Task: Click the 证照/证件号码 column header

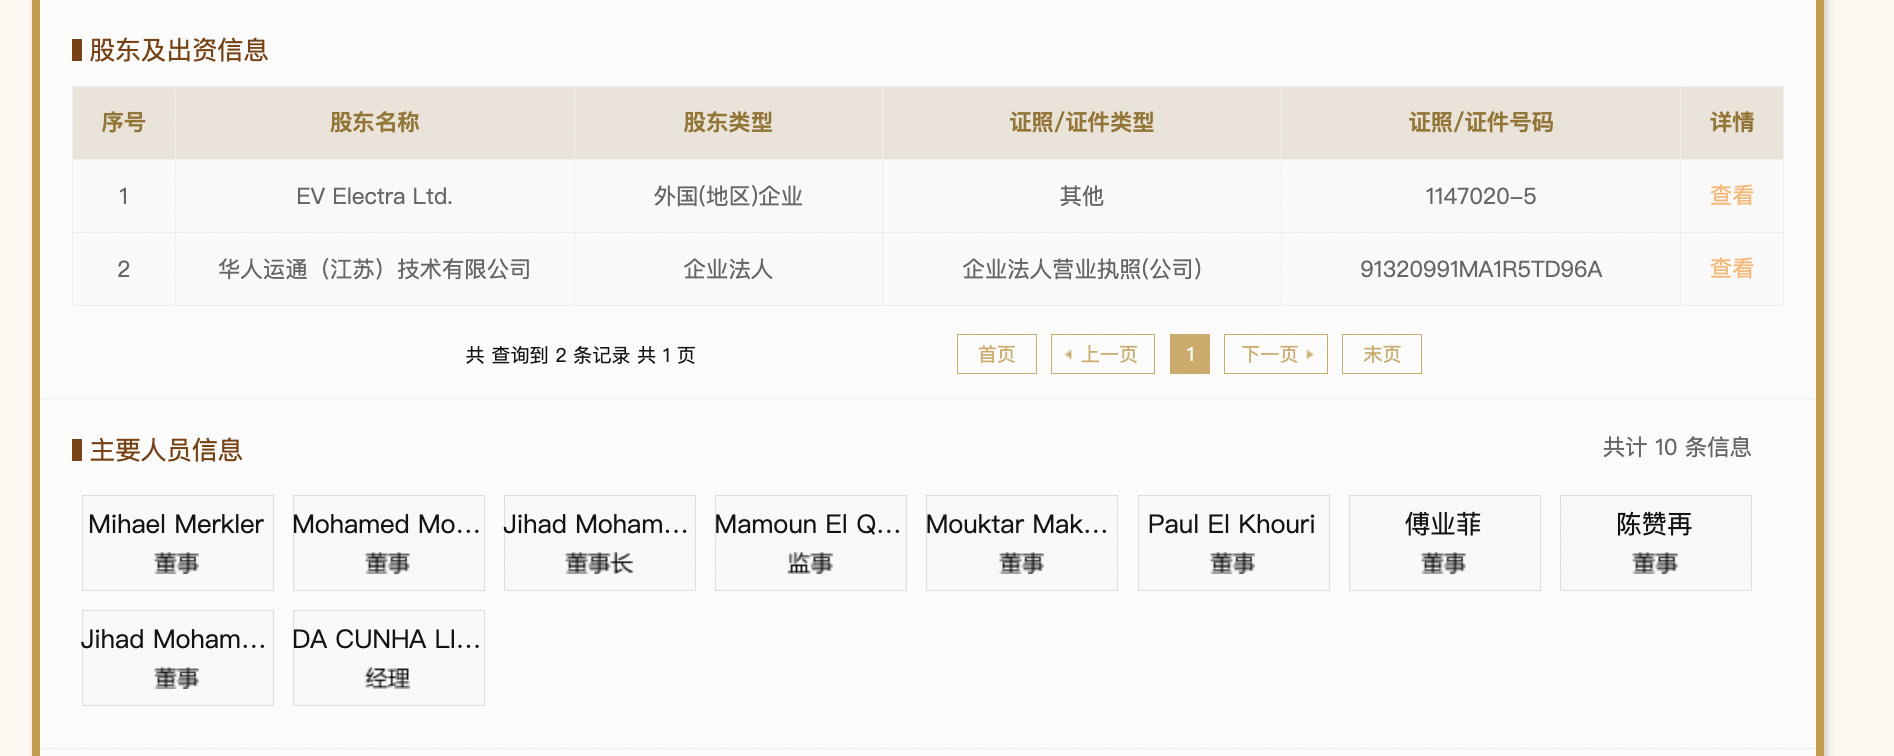Action: click(x=1480, y=122)
